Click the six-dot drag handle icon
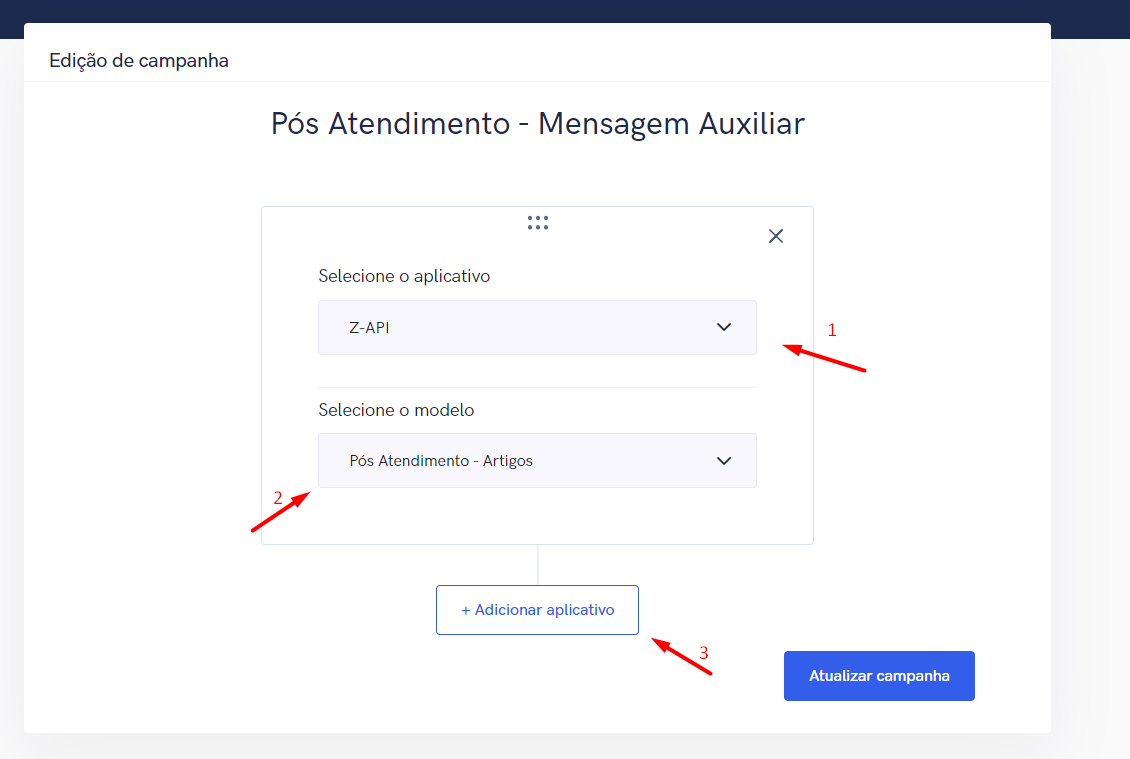This screenshot has height=759, width=1130. [x=538, y=223]
